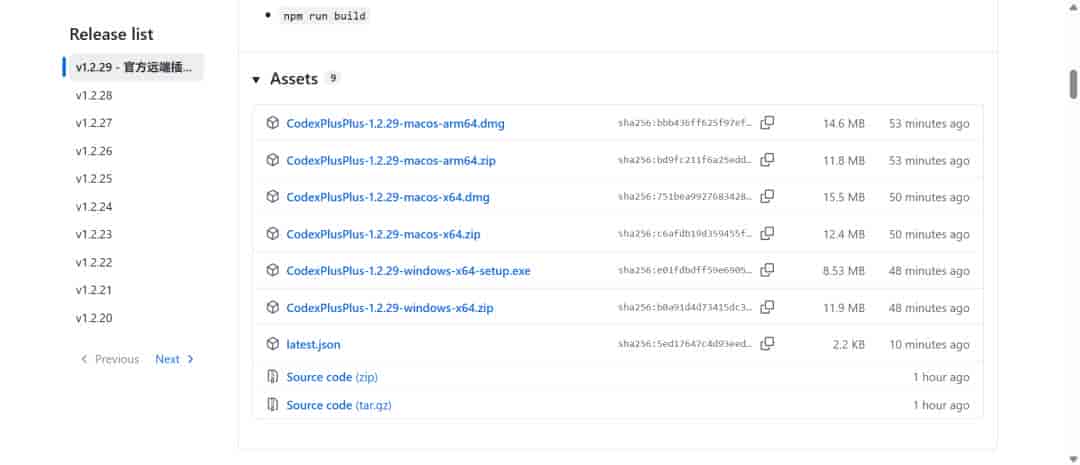Screen dimensions: 1080x465
Task: Select release v1.2.24 in Release list
Action: (94, 207)
